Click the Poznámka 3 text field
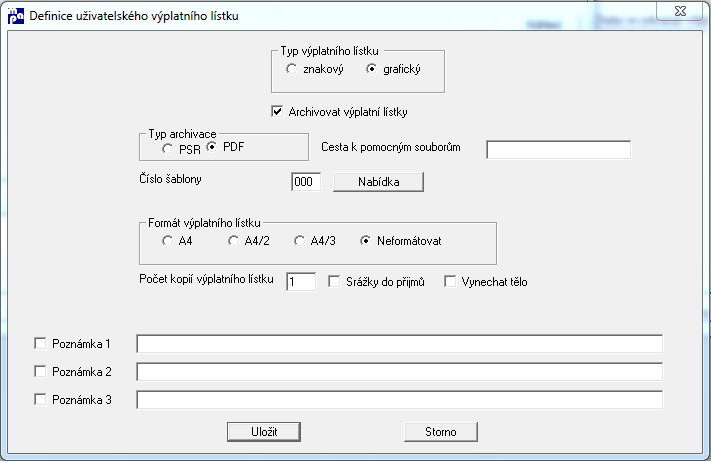 (x=399, y=399)
